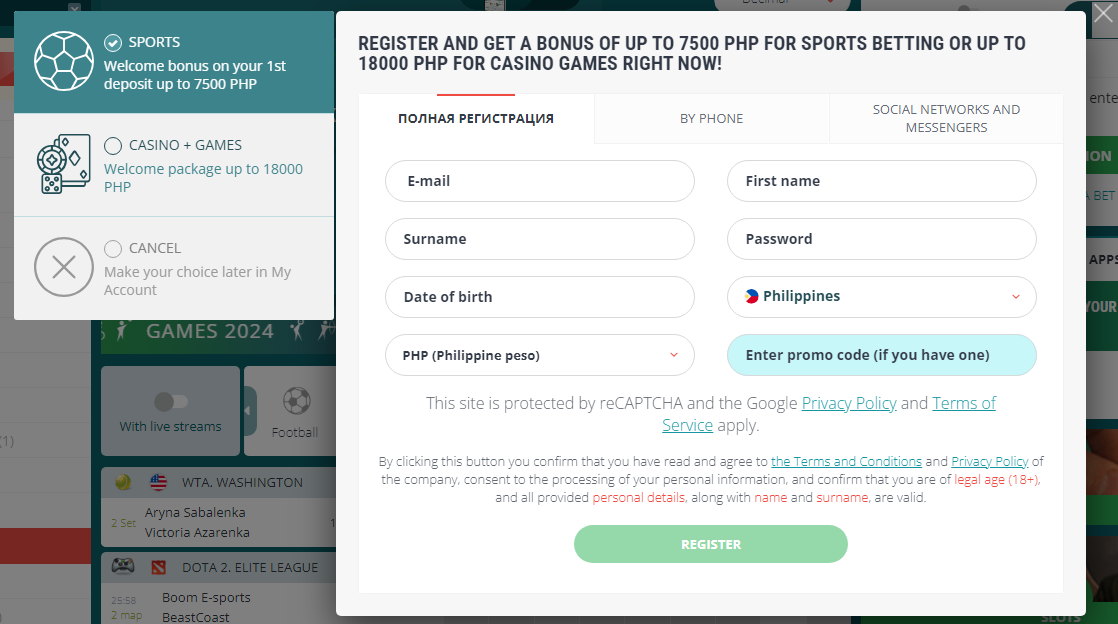The image size is (1118, 624).
Task: Select the Sports welcome bonus radio option
Action: 113,43
